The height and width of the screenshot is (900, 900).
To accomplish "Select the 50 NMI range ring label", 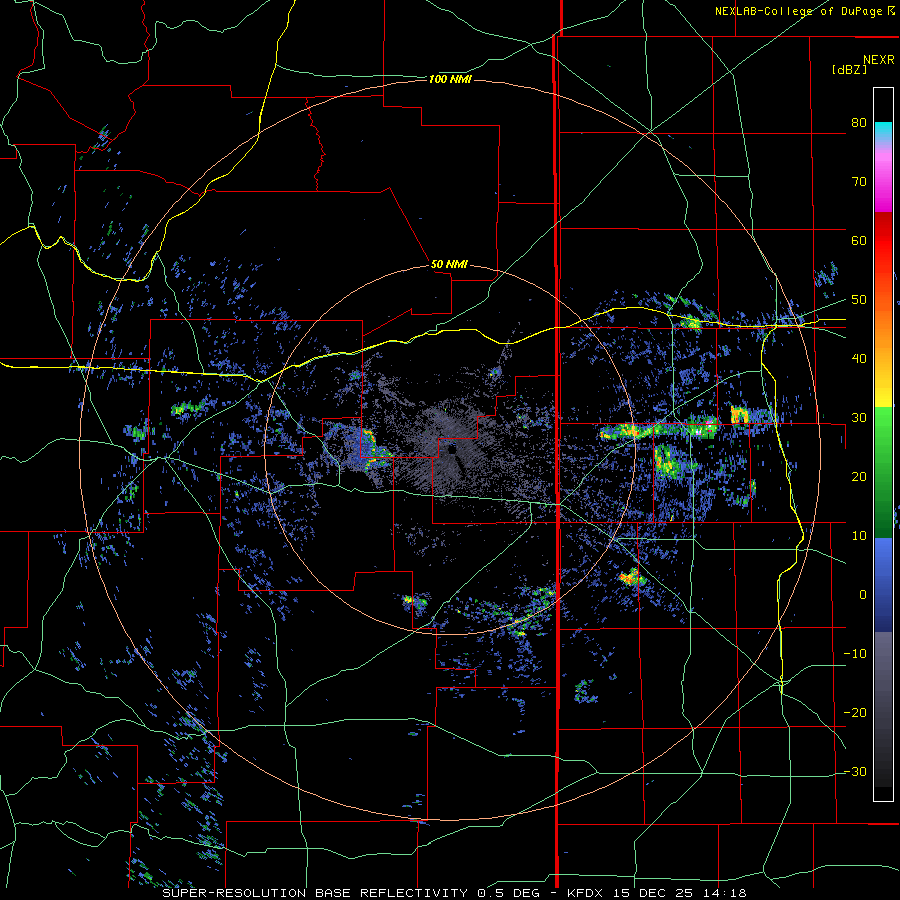I will point(449,264).
